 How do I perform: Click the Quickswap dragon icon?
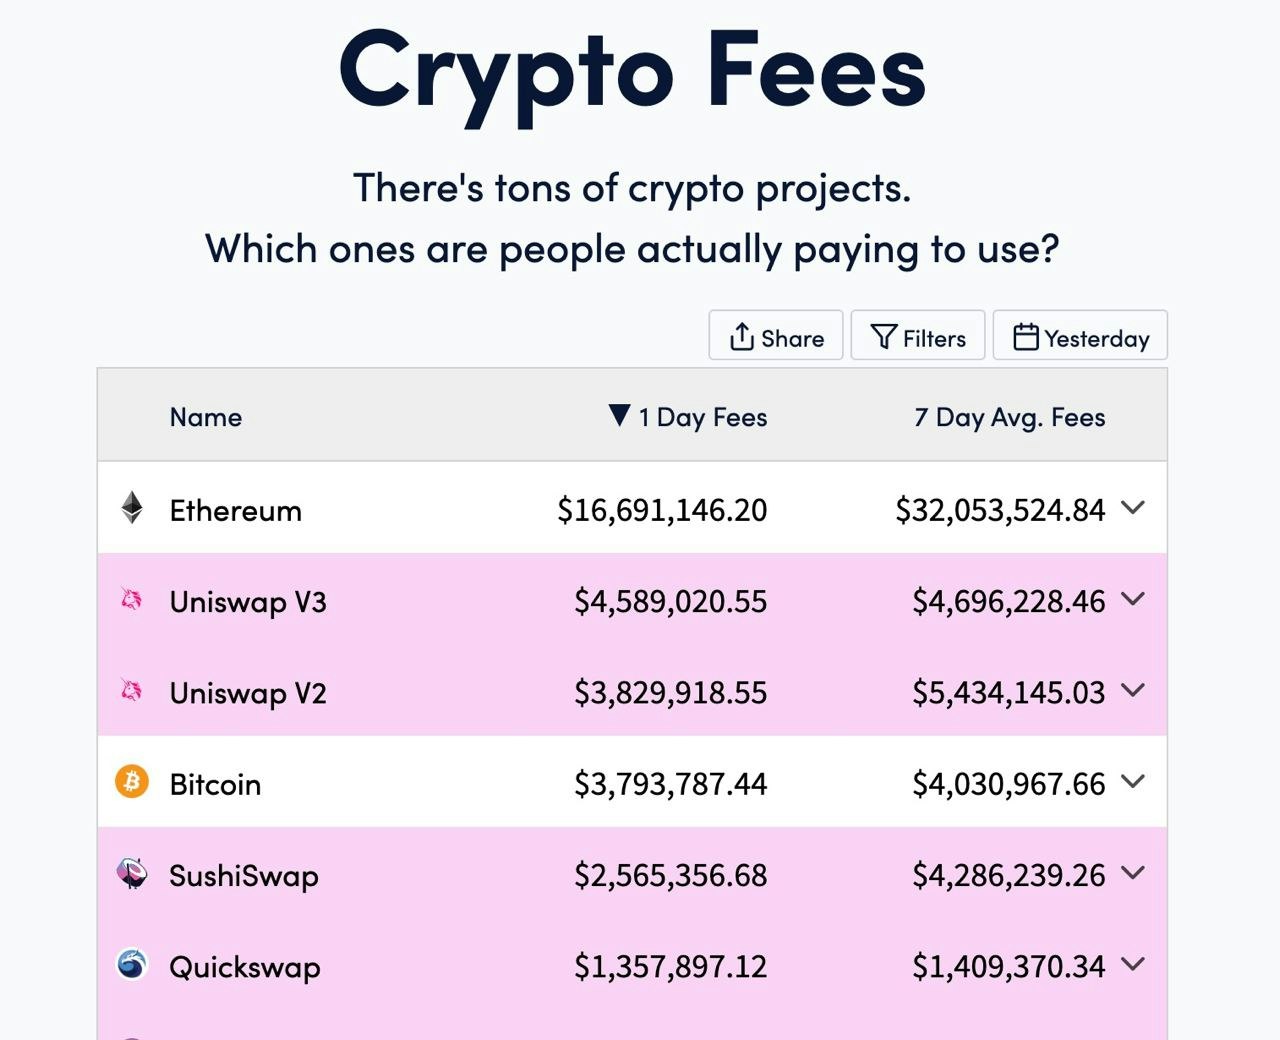point(131,966)
